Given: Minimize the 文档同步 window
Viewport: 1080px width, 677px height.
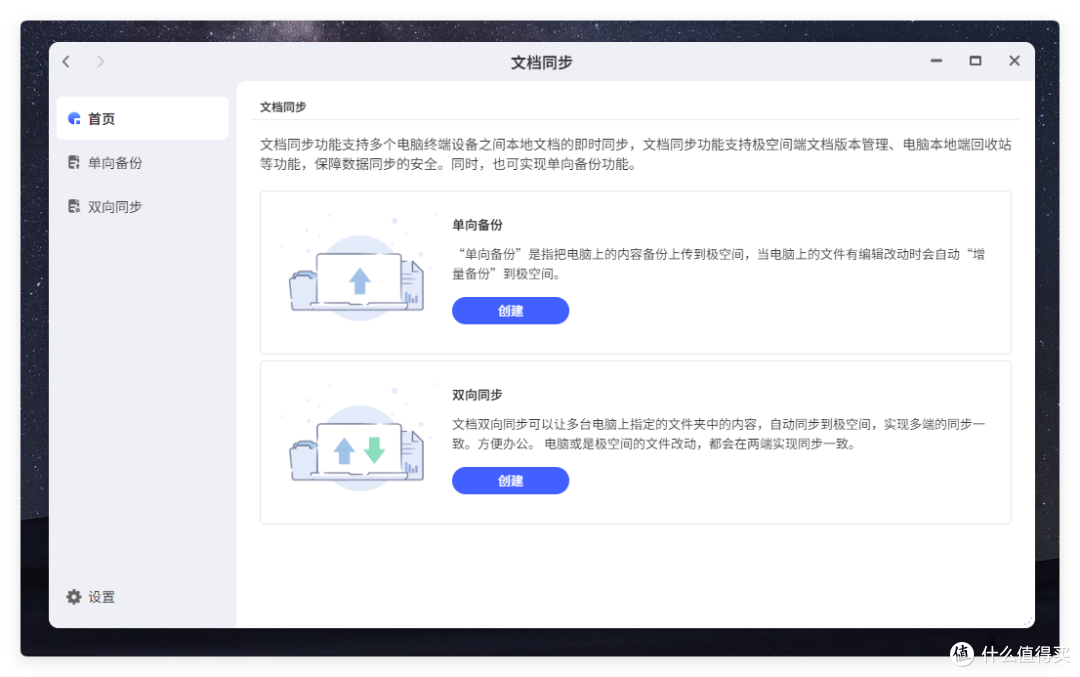Looking at the screenshot, I should [x=936, y=61].
